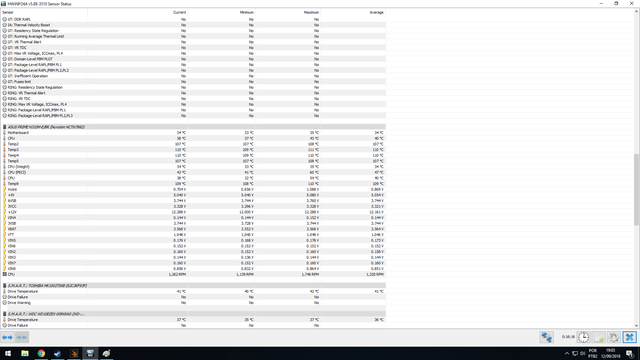This screenshot has height=360, width=640.
Task: Click the blue X close sensors button
Action: [629, 337]
